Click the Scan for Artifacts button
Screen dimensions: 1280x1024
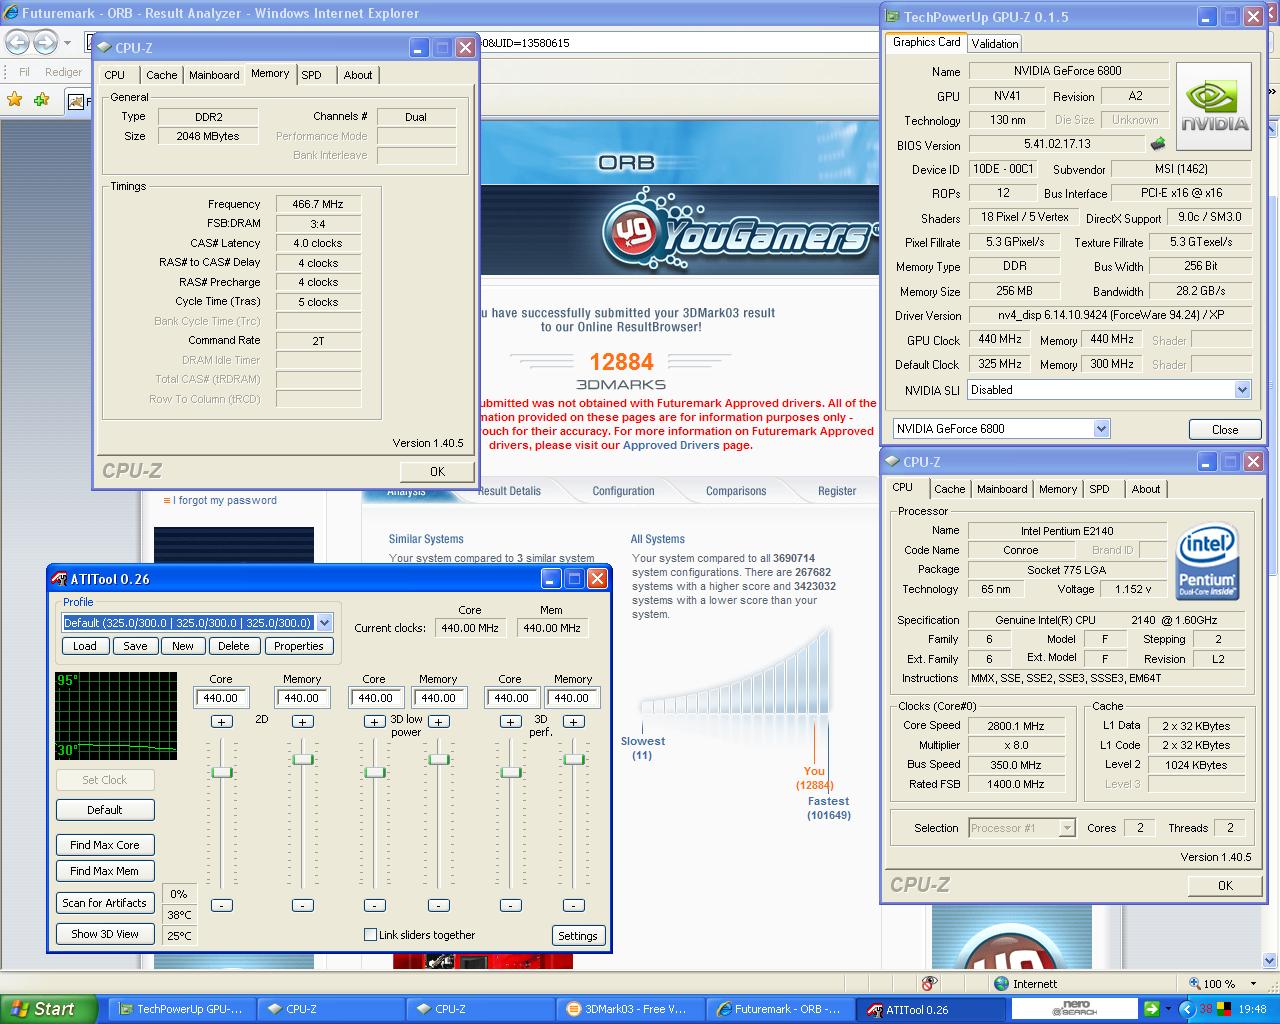click(x=105, y=903)
